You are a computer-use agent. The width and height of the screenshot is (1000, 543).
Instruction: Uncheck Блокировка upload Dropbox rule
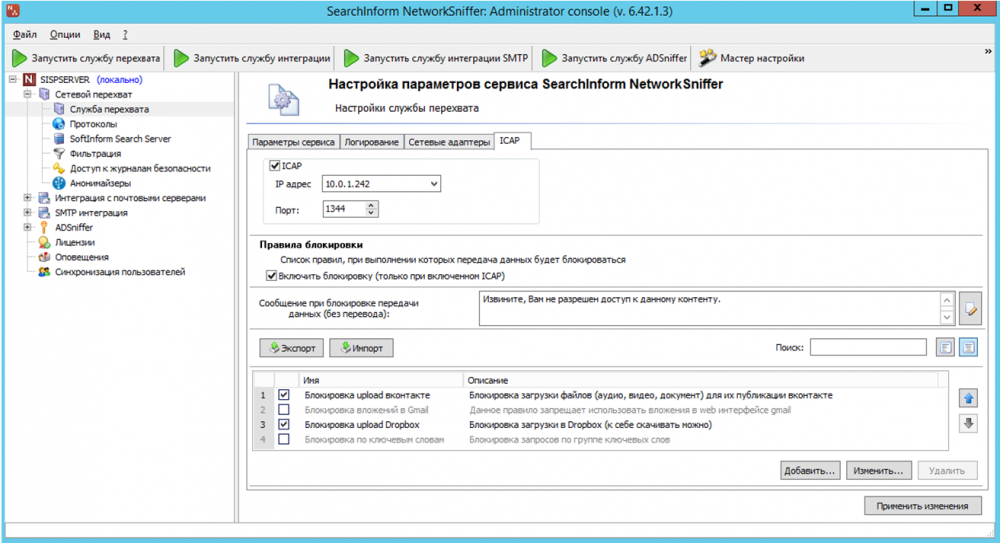284,424
